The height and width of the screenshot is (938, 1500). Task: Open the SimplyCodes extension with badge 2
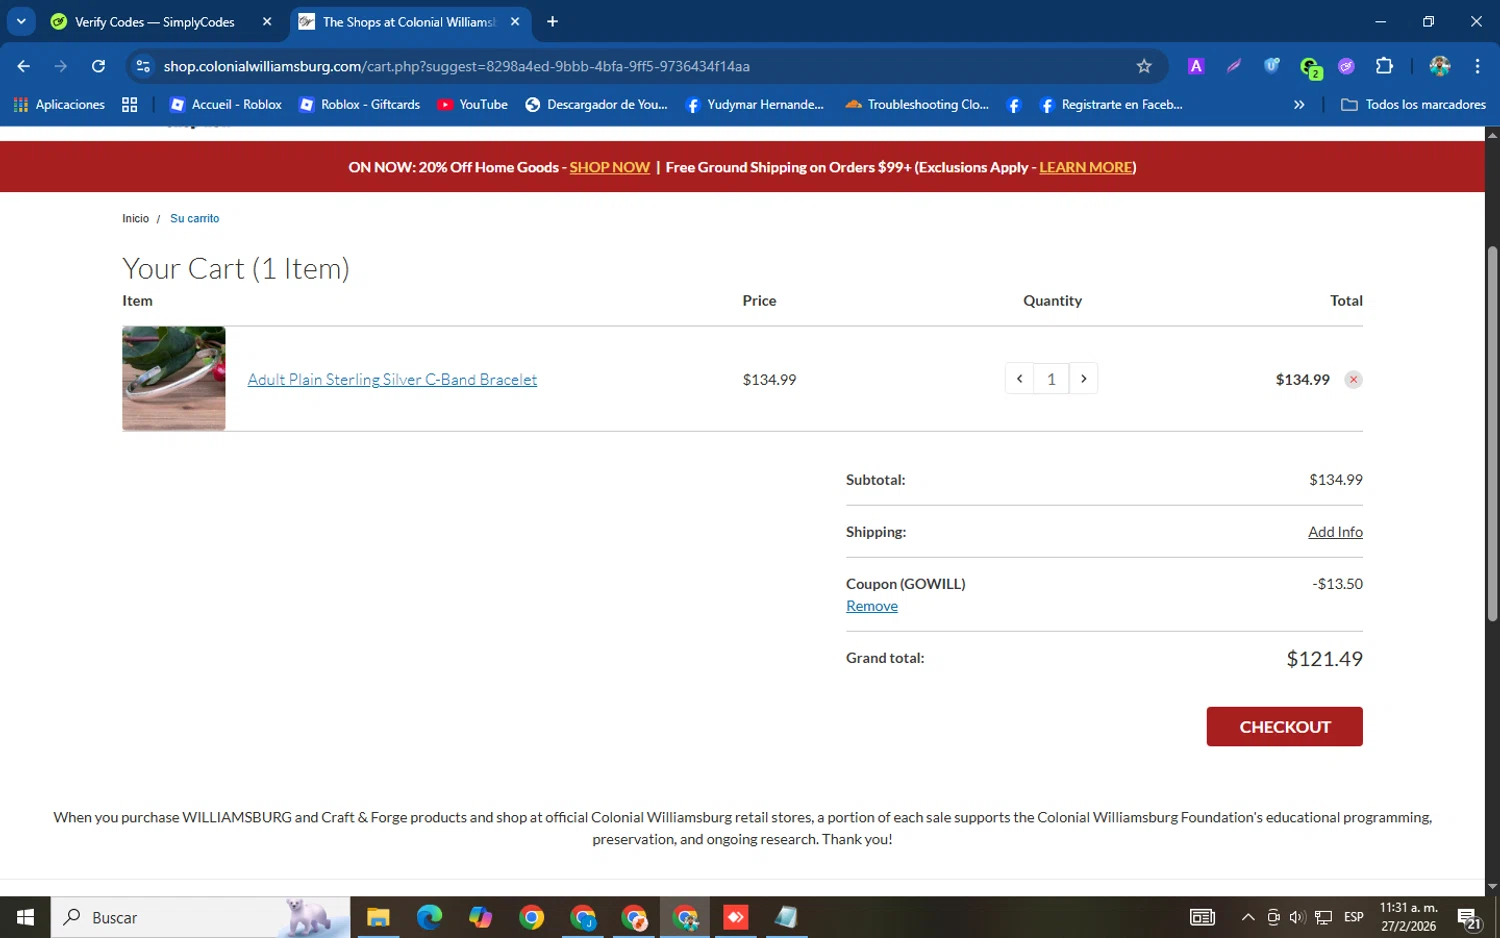[x=1310, y=67]
